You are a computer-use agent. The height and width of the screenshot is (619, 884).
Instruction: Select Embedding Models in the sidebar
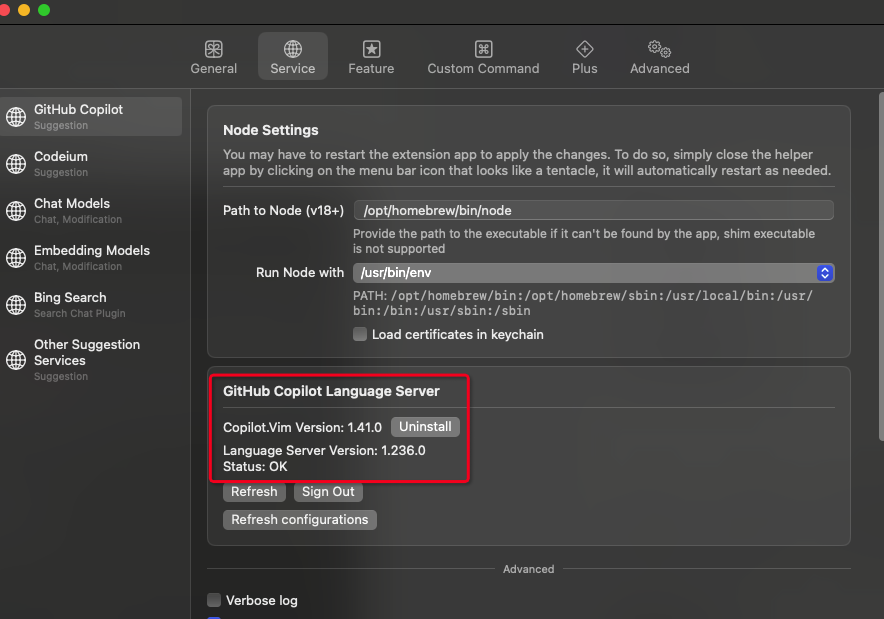point(91,258)
